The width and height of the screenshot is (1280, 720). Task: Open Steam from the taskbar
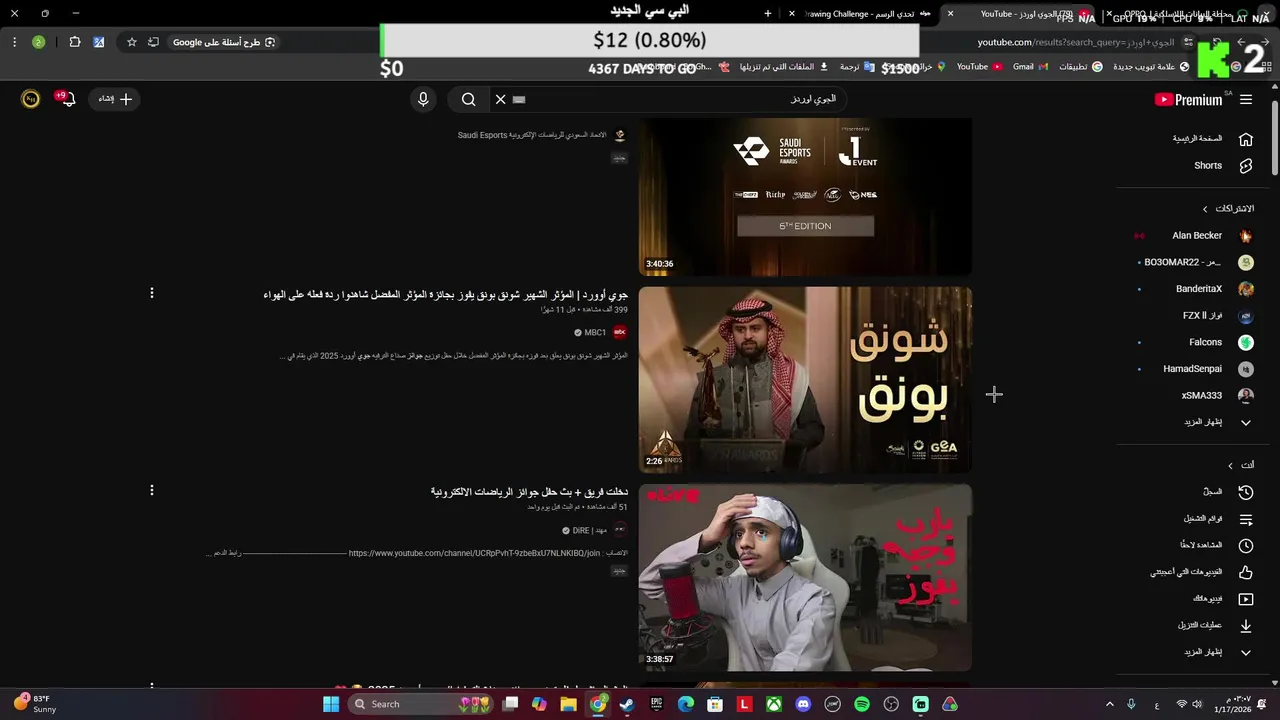627,704
